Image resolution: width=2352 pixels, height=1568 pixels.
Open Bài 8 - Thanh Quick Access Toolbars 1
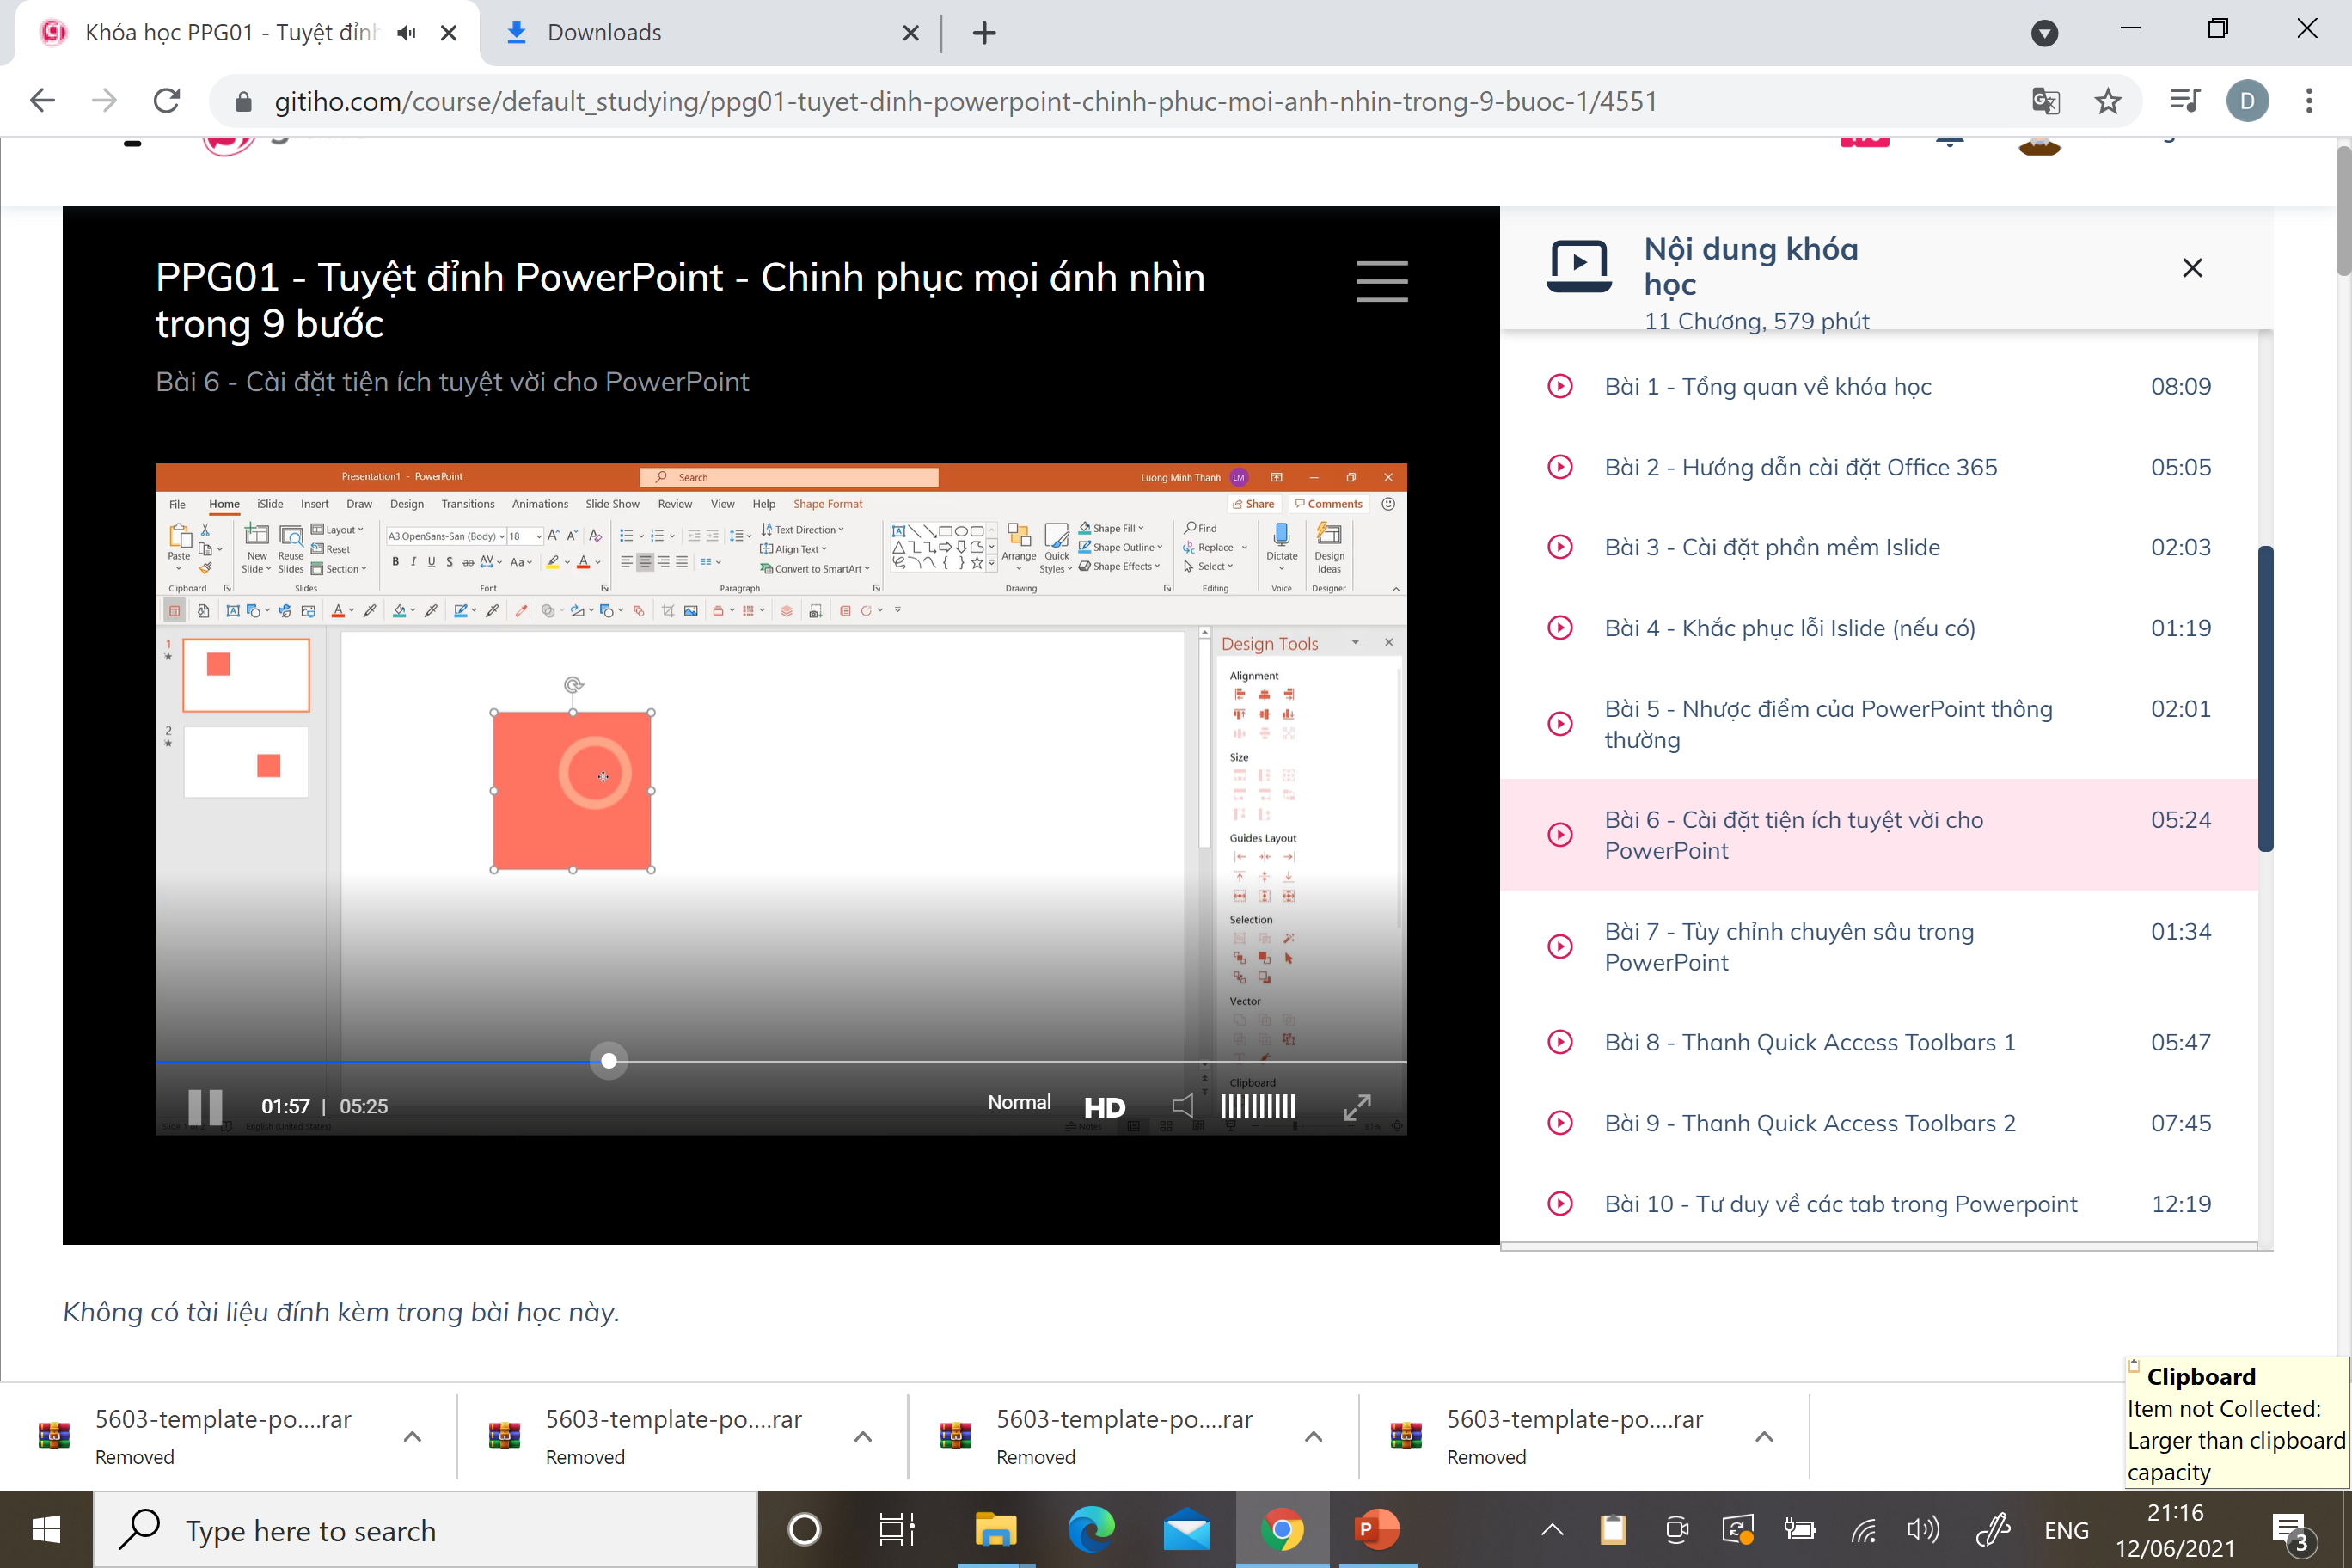(x=1879, y=1042)
